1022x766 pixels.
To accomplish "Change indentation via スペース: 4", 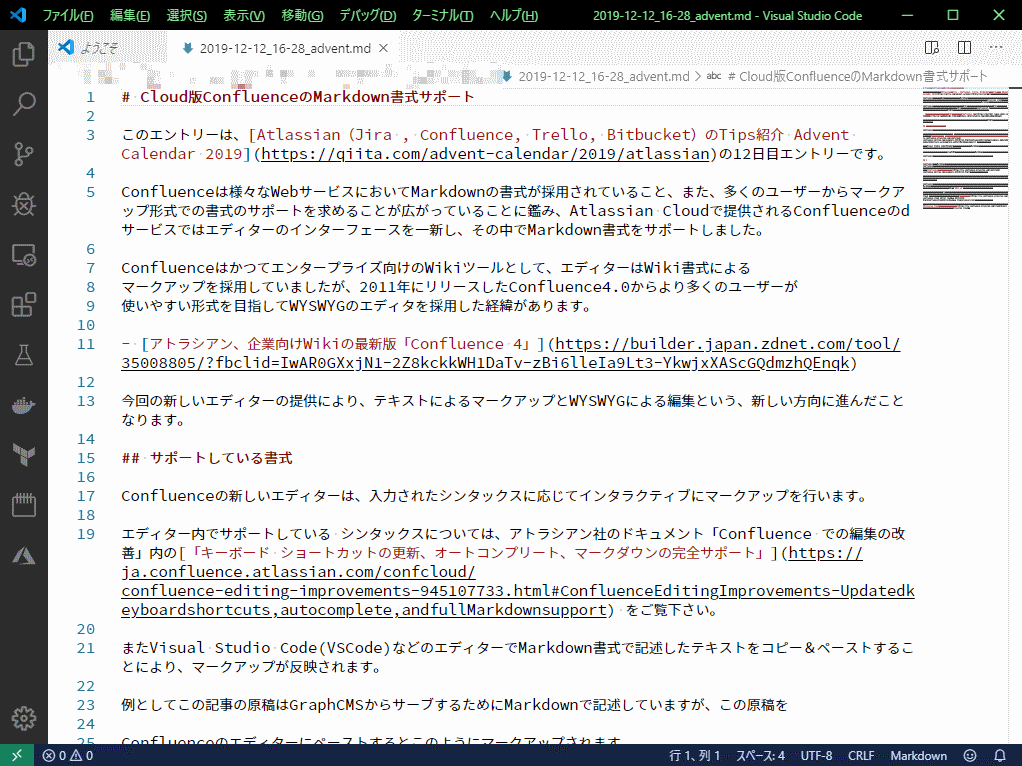I will [760, 755].
